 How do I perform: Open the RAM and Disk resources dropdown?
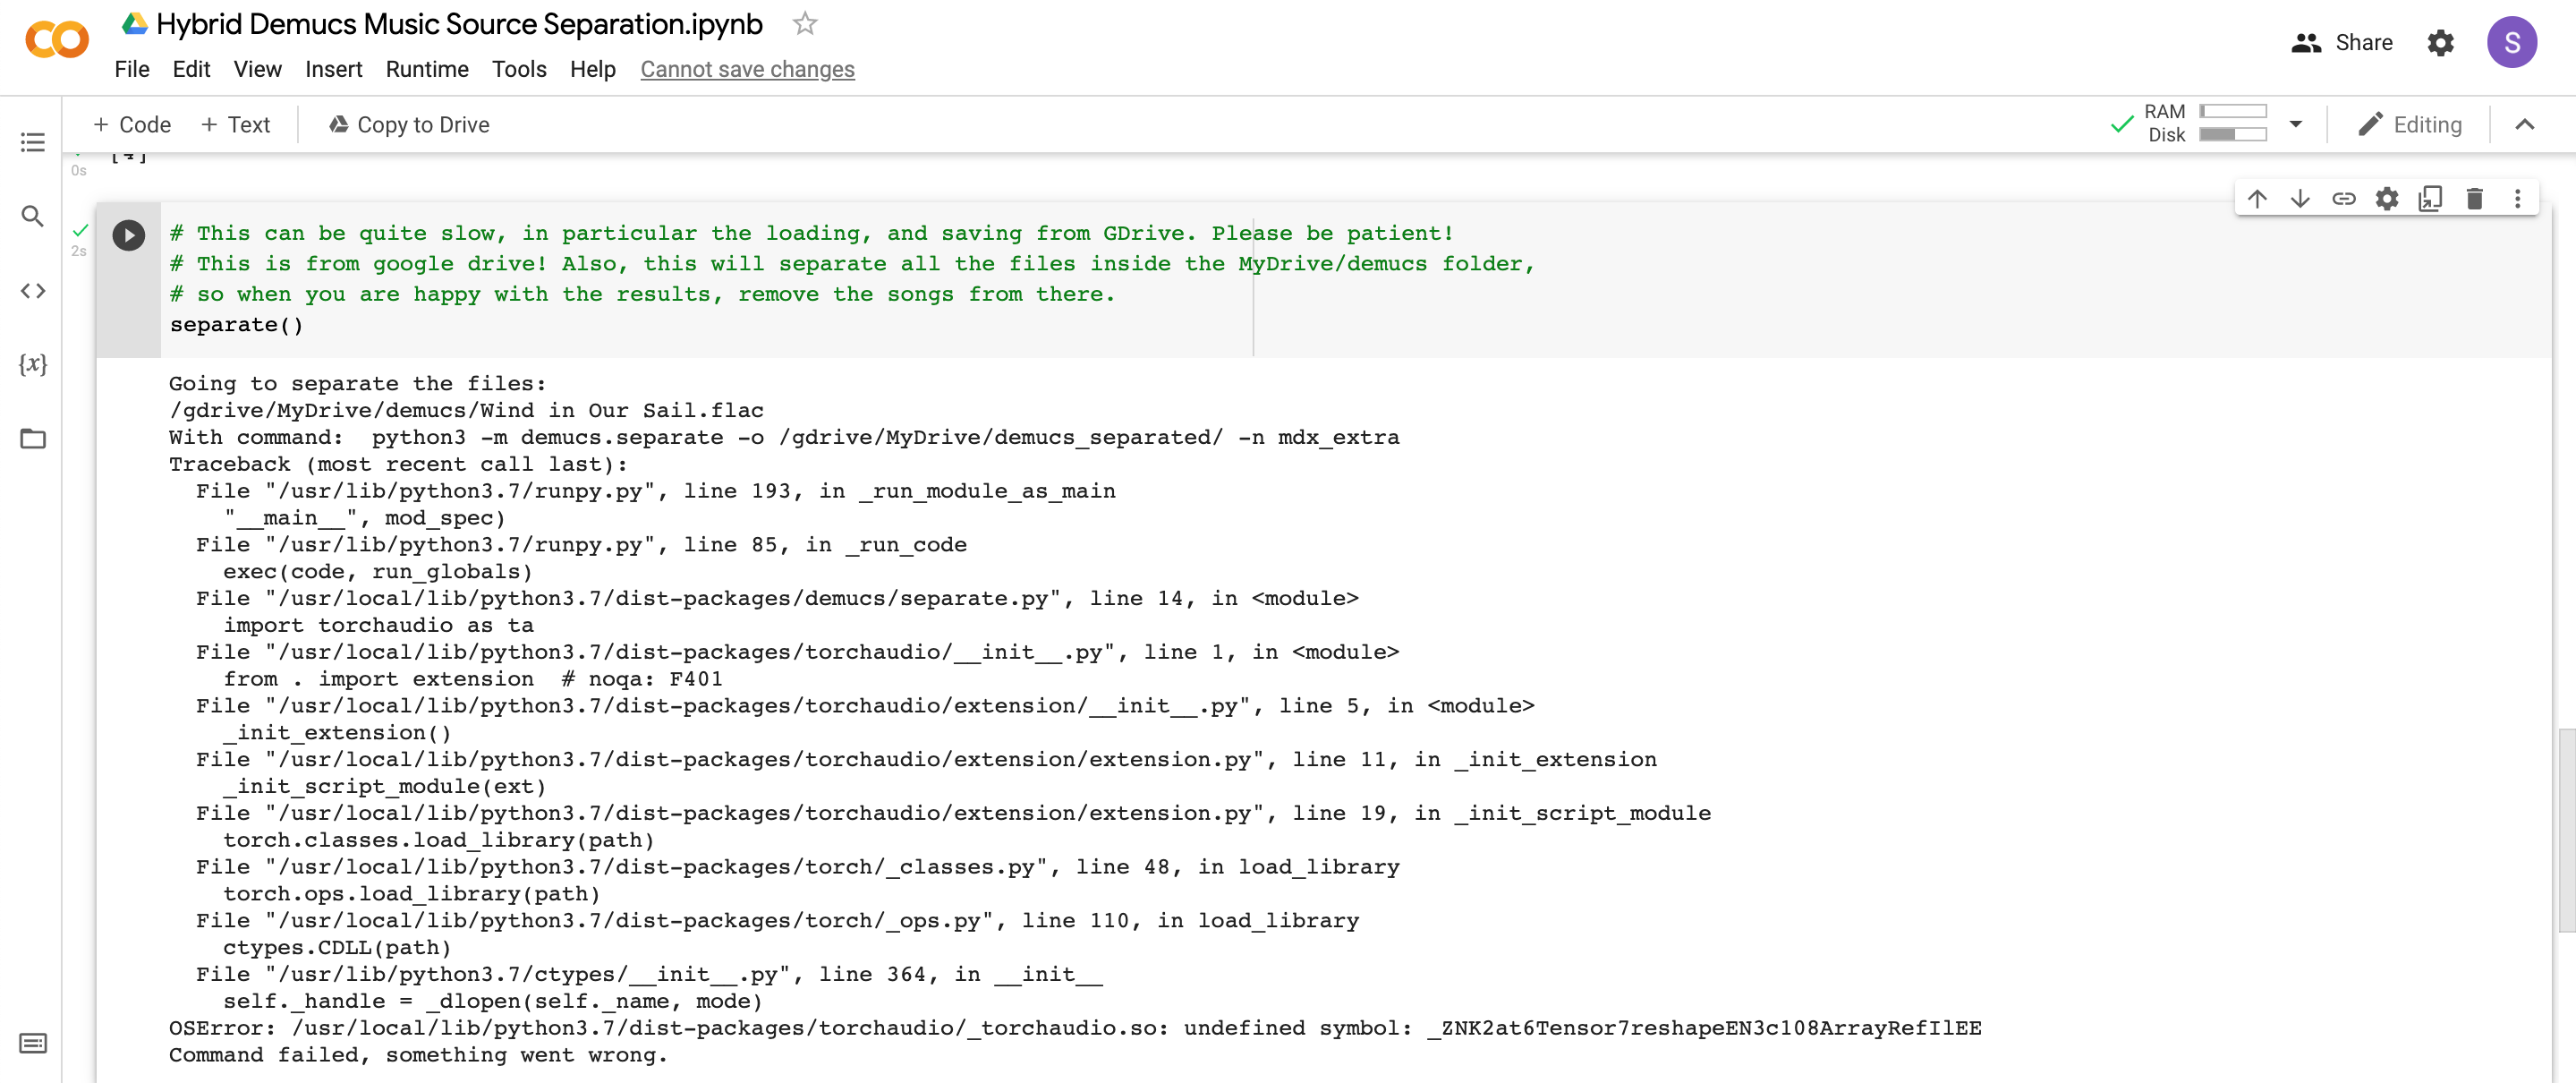pos(2295,123)
